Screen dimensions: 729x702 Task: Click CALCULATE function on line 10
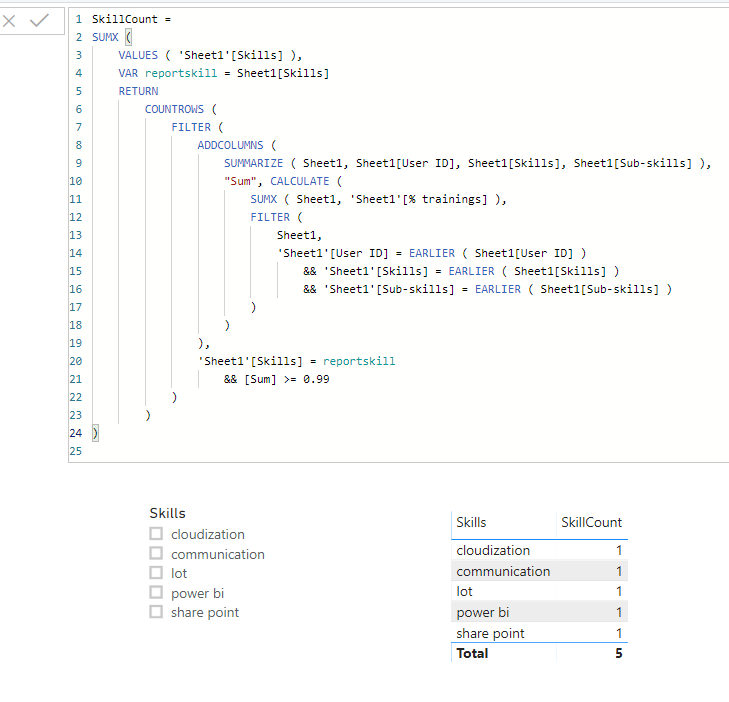click(300, 181)
